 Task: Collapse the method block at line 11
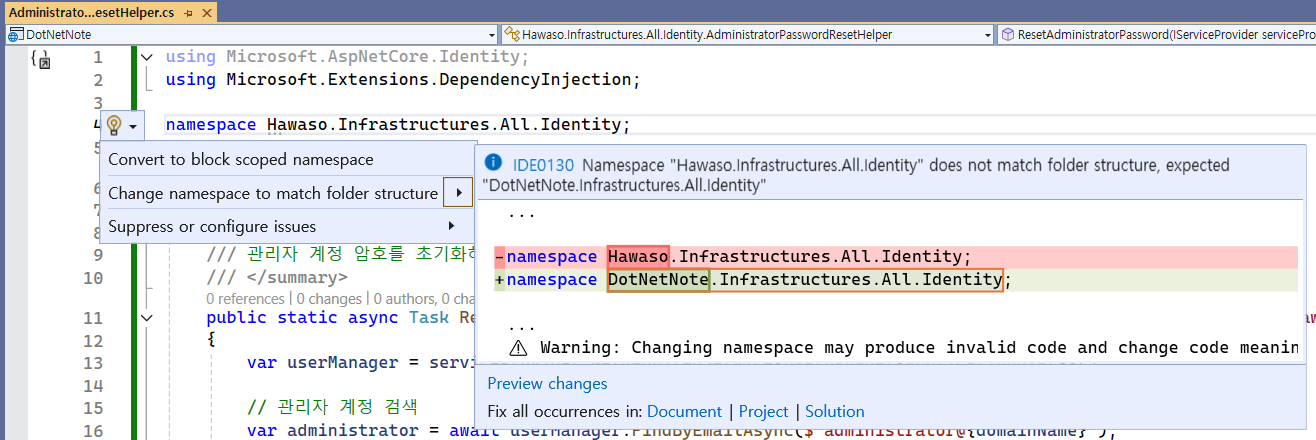click(148, 318)
